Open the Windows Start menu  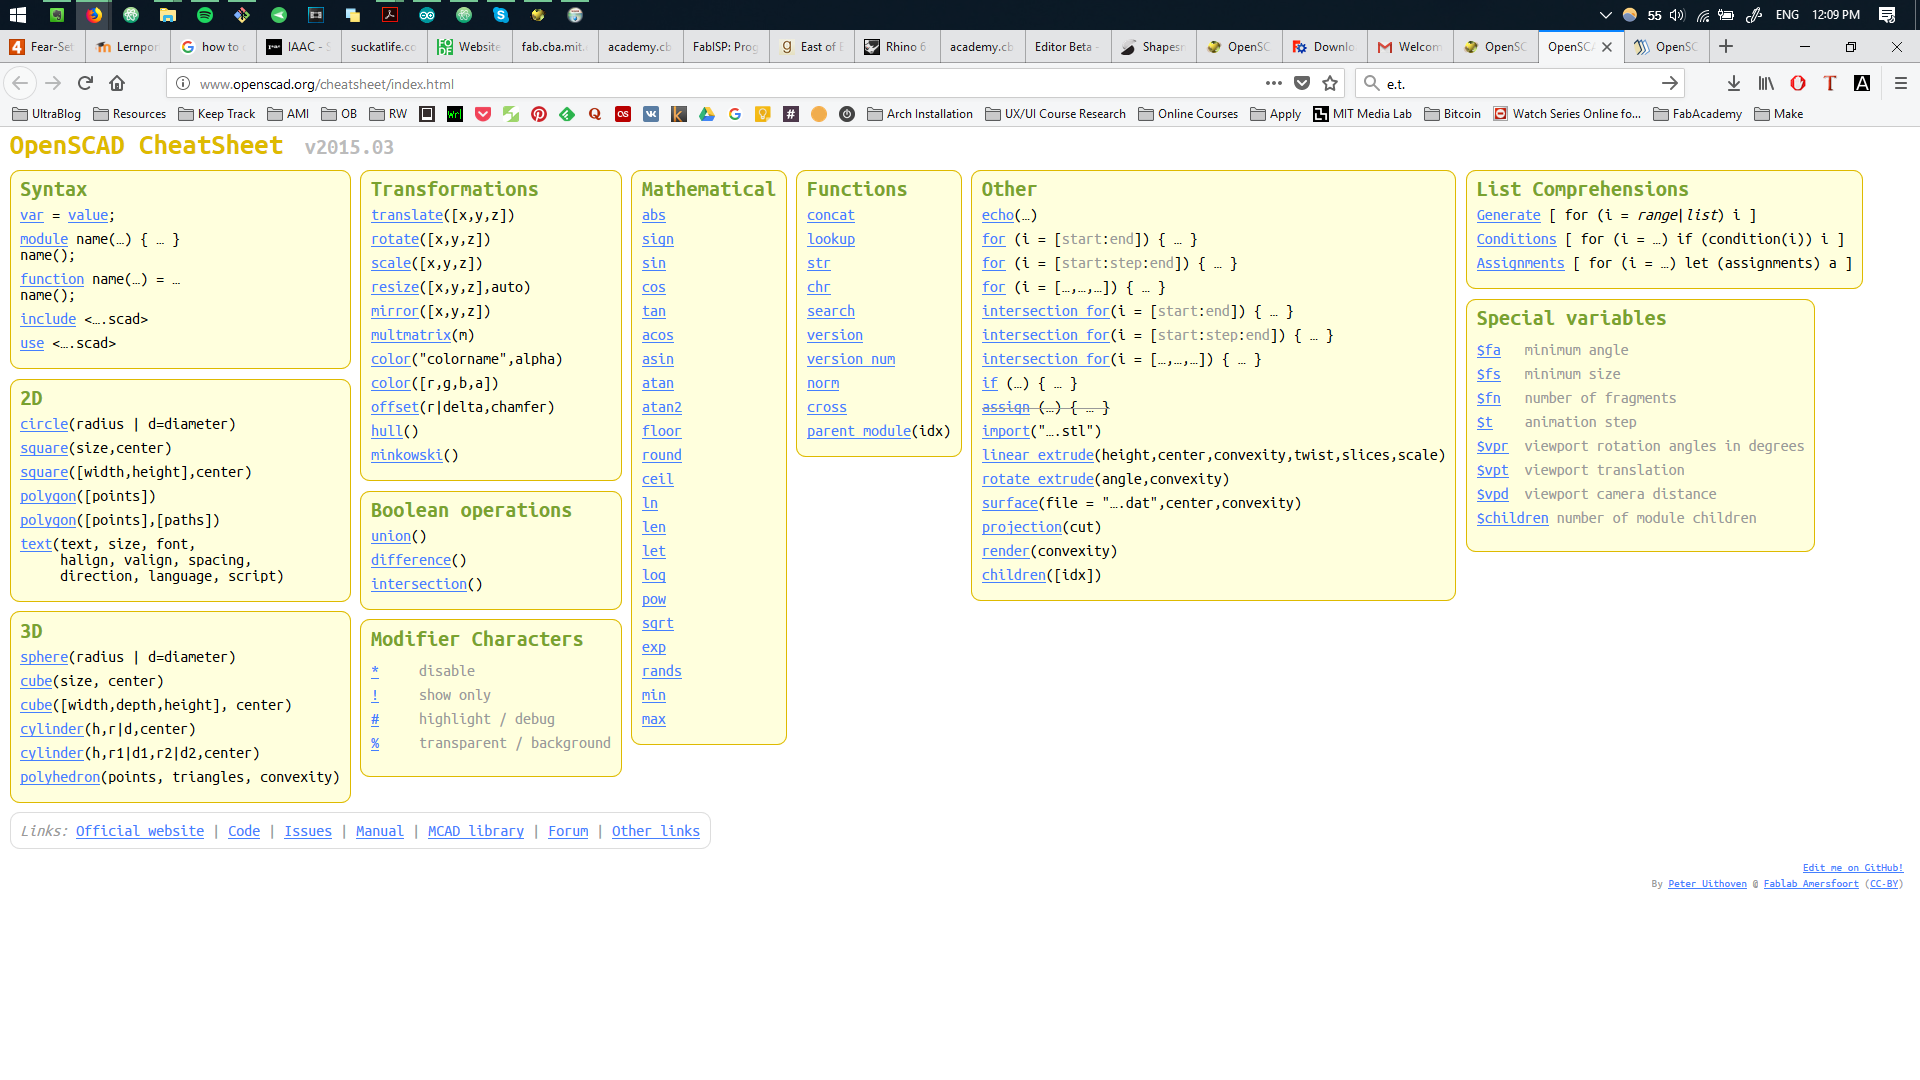pos(18,15)
